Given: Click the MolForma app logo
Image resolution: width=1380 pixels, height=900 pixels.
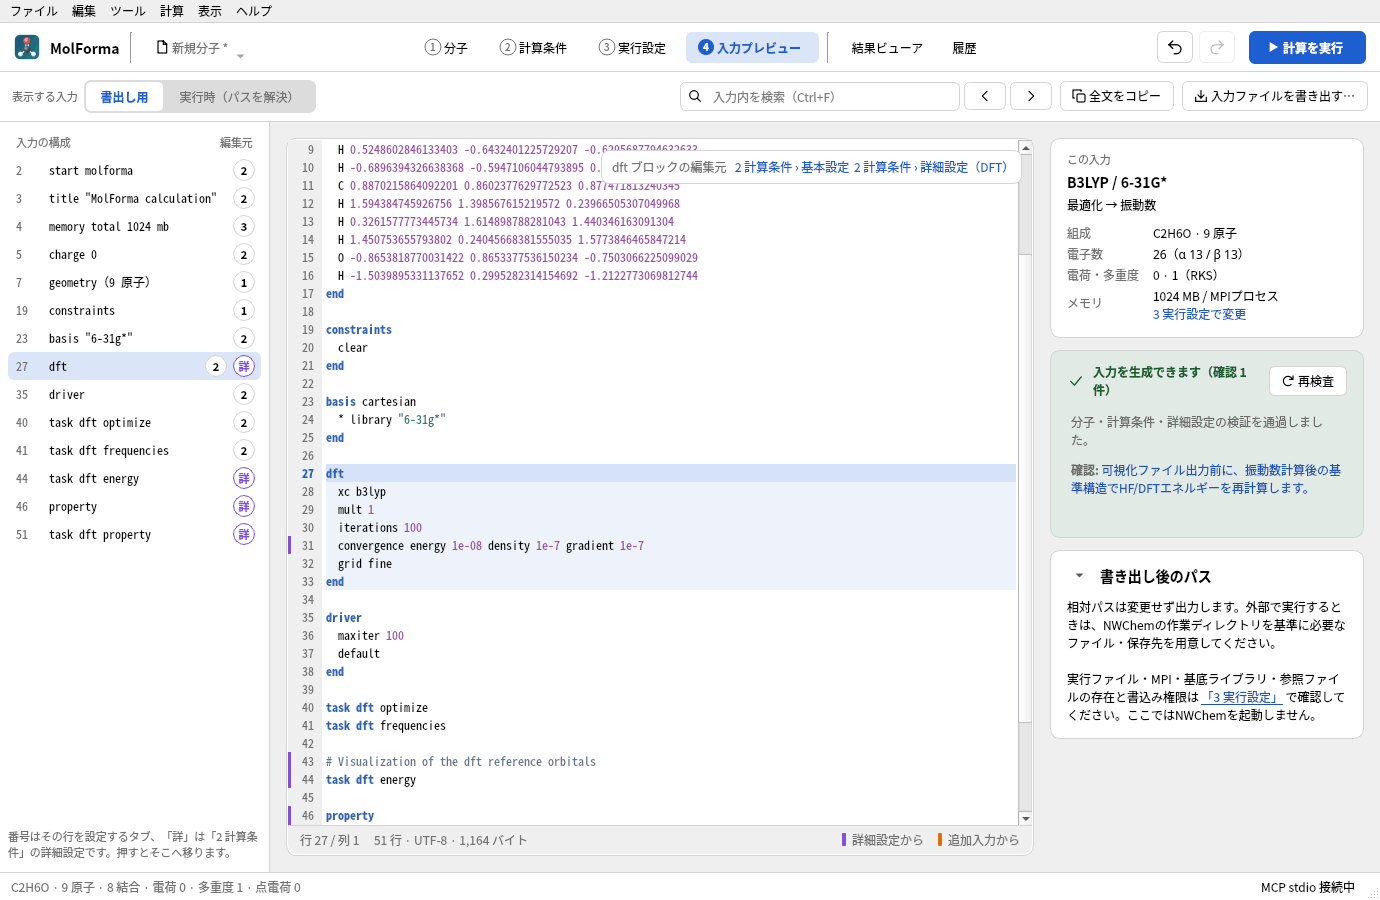Looking at the screenshot, I should click(x=27, y=47).
